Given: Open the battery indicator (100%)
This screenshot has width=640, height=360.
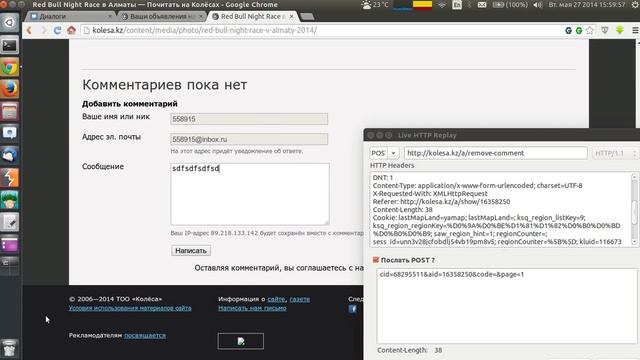Looking at the screenshot, I should pyautogui.click(x=509, y=5).
